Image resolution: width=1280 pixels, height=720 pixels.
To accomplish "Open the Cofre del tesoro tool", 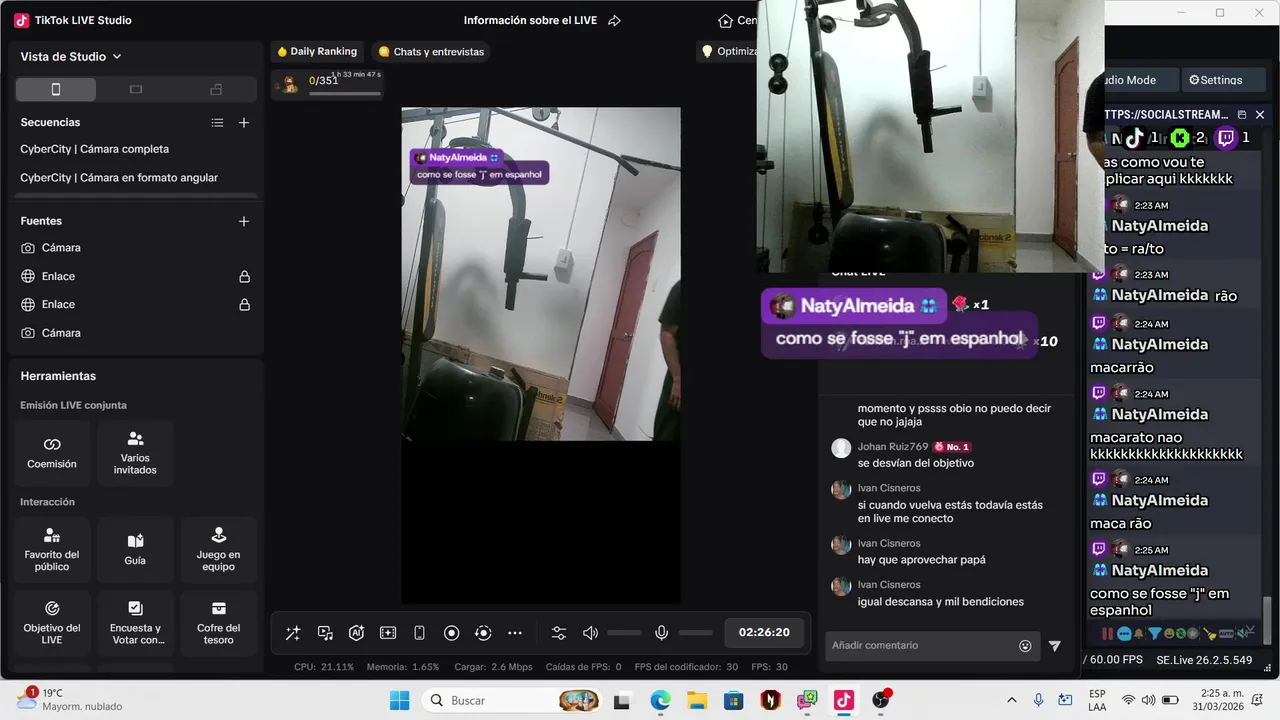I will (x=218, y=623).
